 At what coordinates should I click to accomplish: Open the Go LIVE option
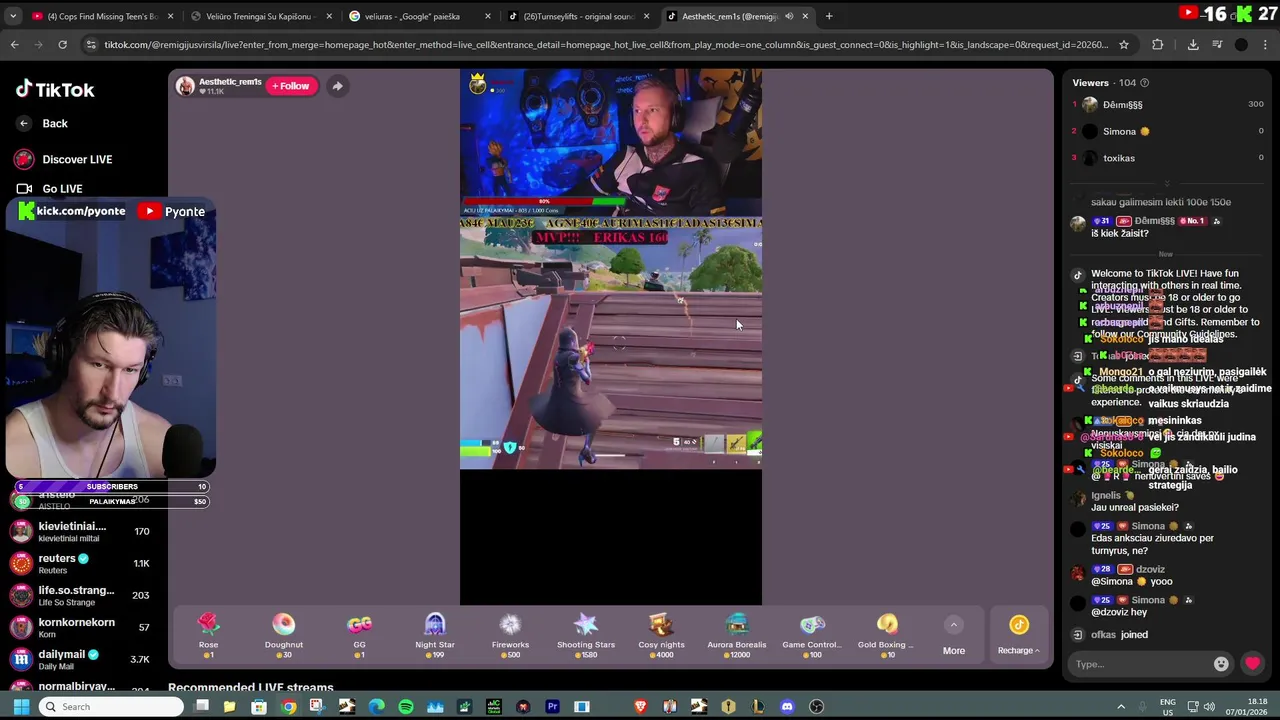click(49, 188)
